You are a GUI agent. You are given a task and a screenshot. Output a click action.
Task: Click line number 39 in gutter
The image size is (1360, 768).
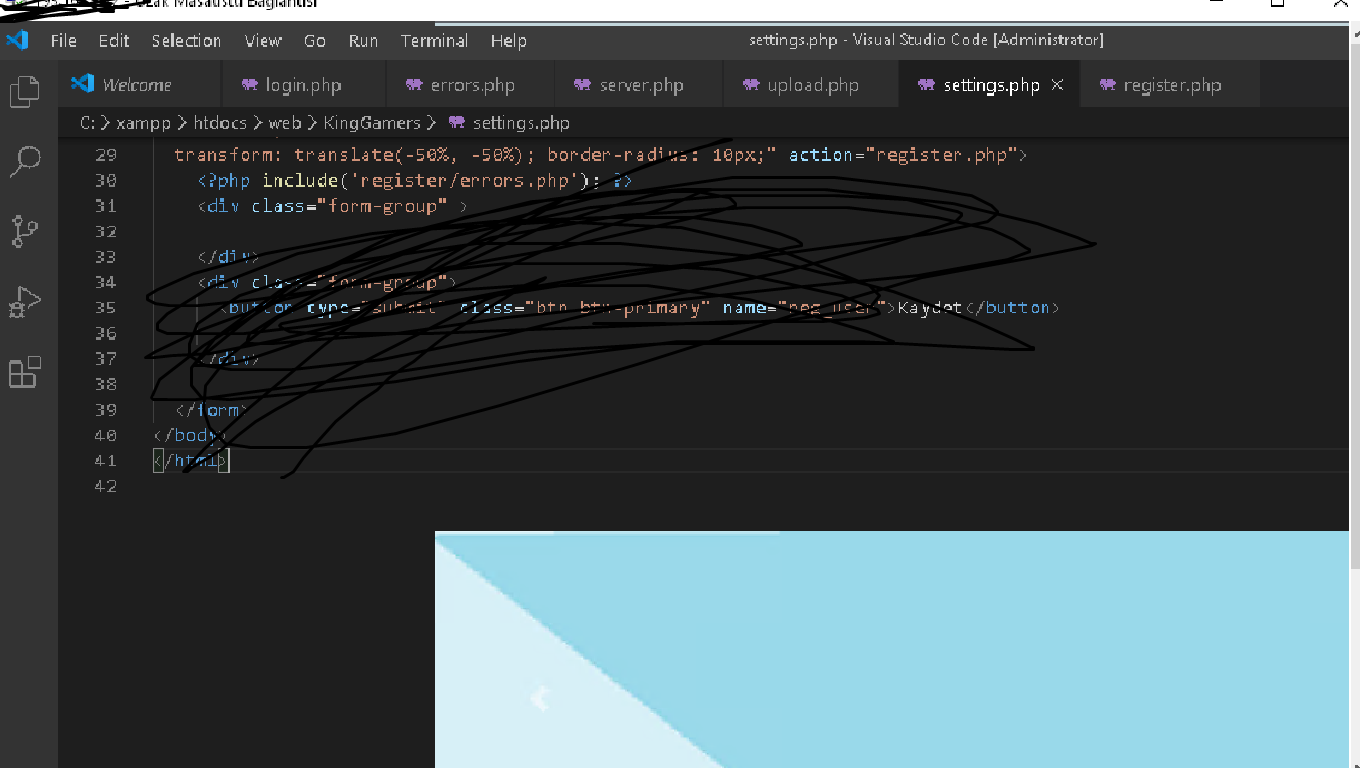pyautogui.click(x=106, y=410)
